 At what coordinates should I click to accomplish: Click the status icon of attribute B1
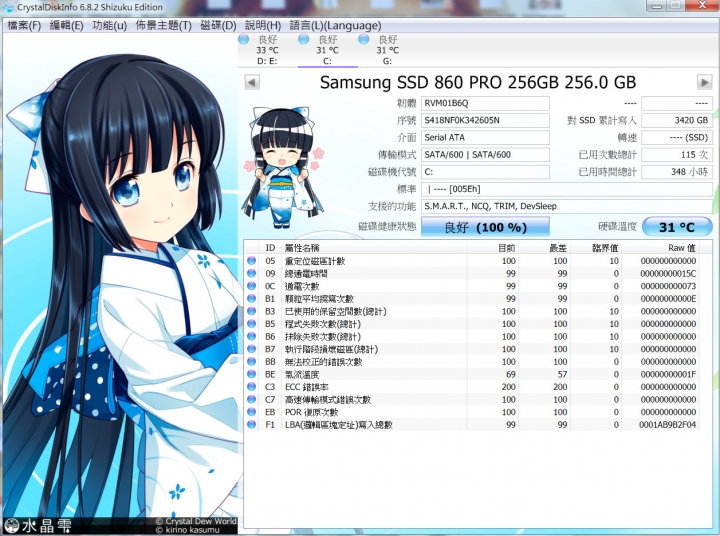tap(251, 299)
